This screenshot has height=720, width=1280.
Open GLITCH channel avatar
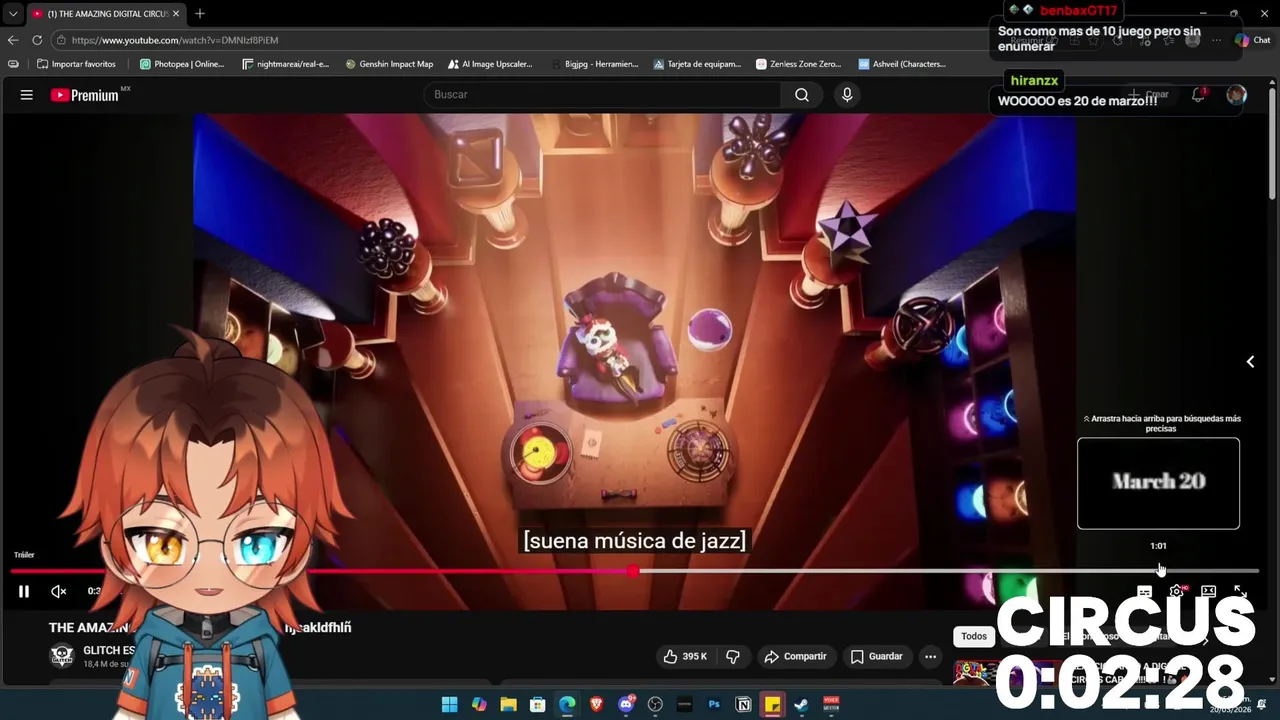tap(62, 656)
